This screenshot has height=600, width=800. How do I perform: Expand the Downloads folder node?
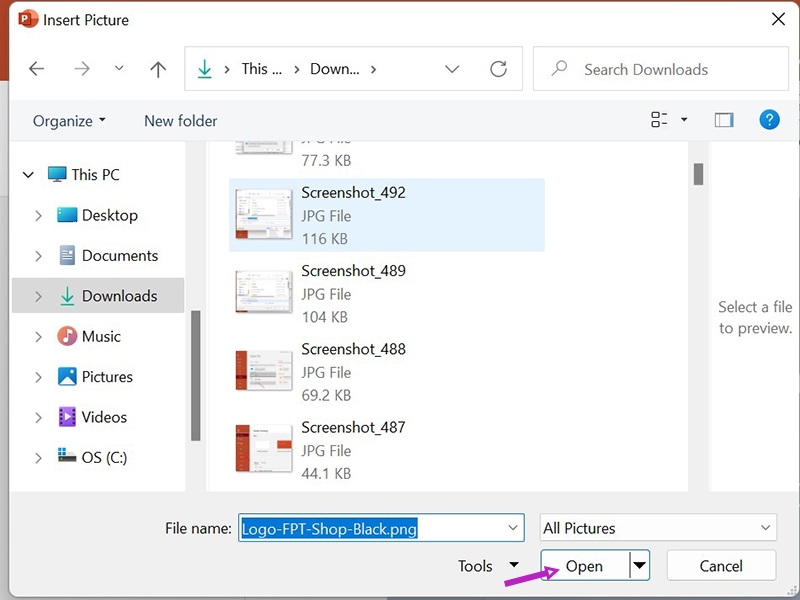coord(38,296)
